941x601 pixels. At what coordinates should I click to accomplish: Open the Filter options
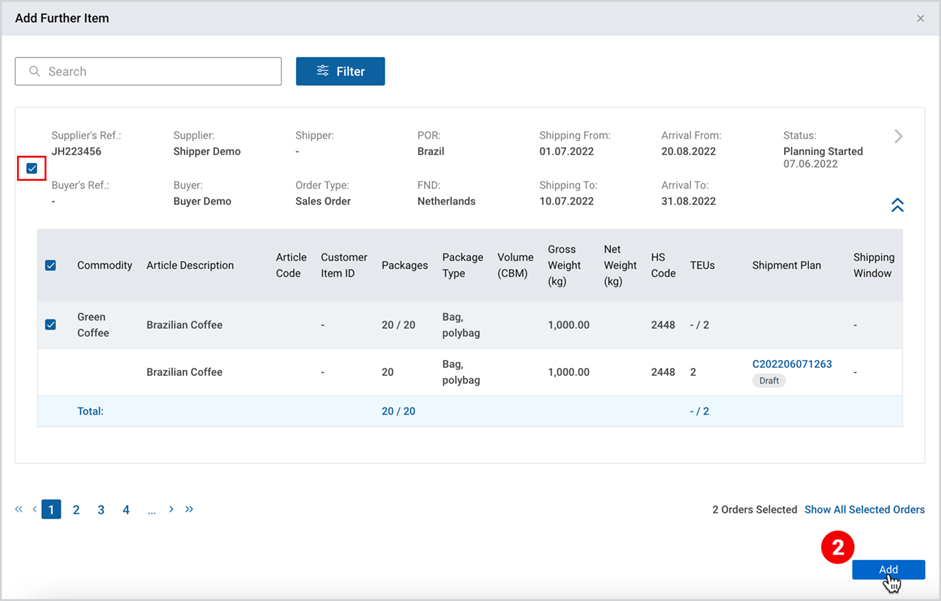click(340, 71)
